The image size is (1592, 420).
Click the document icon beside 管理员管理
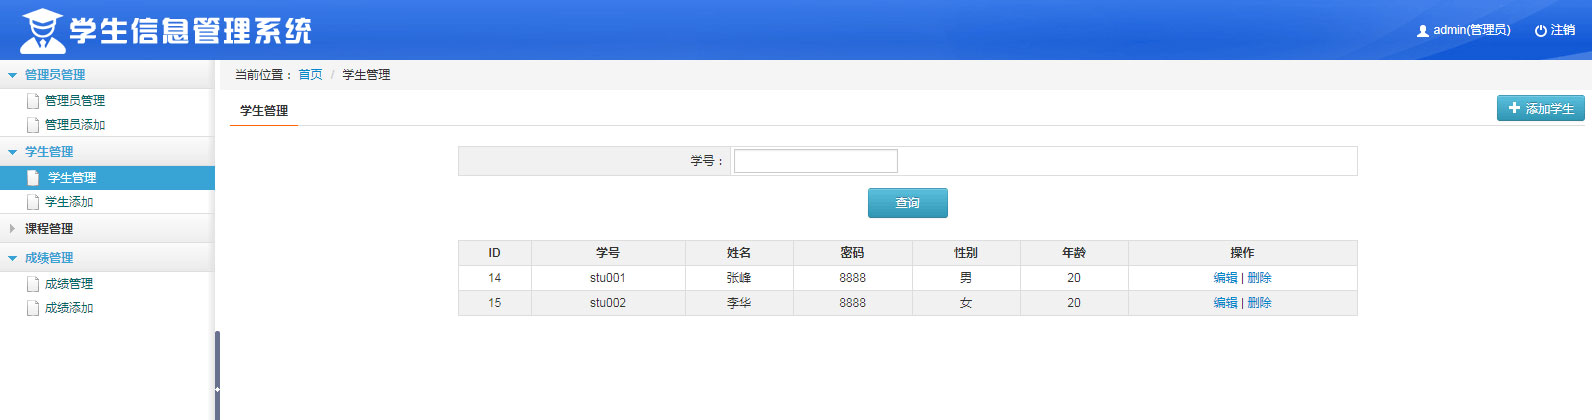(x=33, y=101)
